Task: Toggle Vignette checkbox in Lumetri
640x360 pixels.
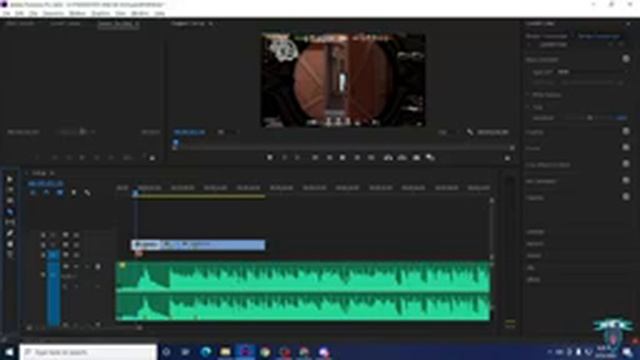Action: 626,197
